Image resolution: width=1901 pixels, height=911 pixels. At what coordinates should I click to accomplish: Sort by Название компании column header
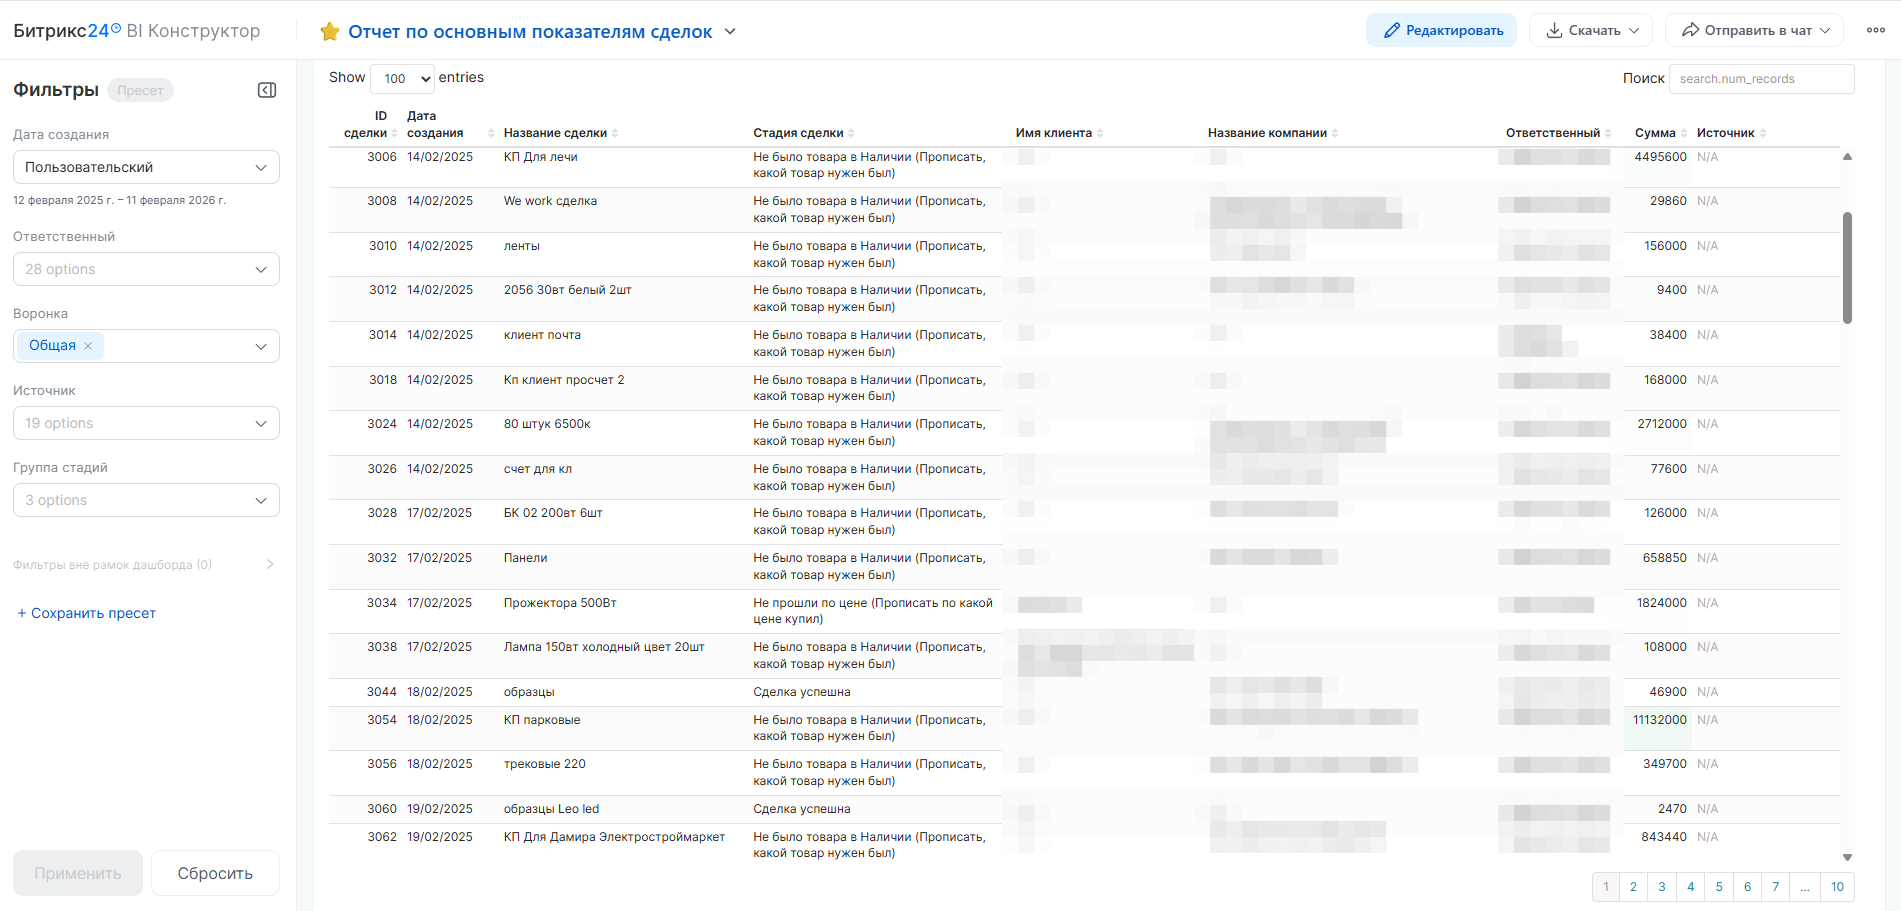coord(1272,133)
